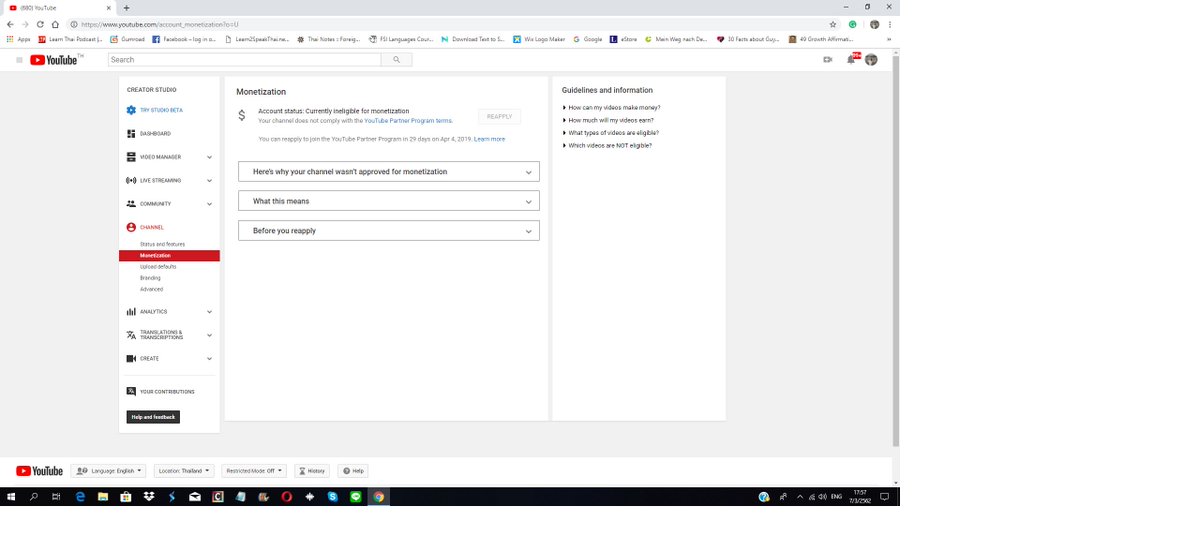The width and height of the screenshot is (1200, 551).
Task: Open YouTube notifications bell
Action: click(852, 60)
